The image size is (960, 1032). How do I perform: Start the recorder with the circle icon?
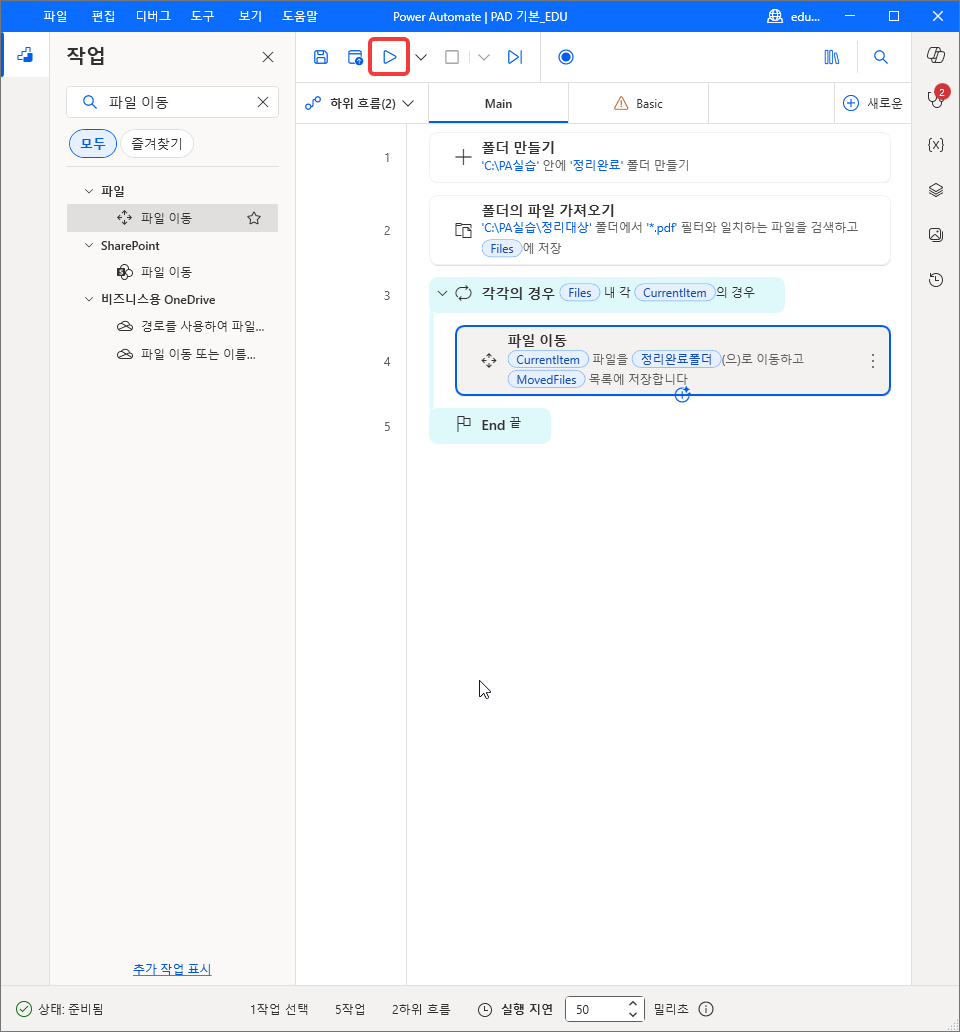[566, 57]
